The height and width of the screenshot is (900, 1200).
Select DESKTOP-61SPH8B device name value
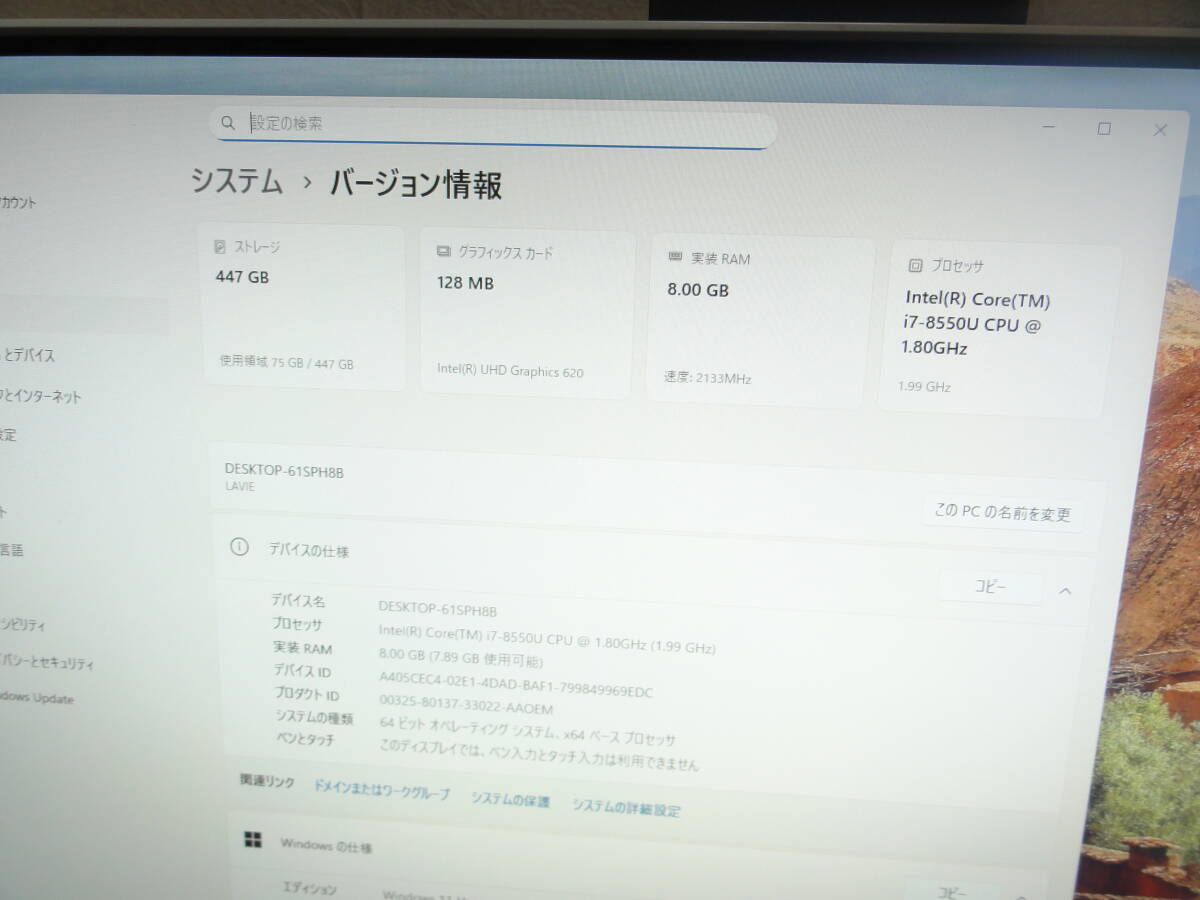438,609
